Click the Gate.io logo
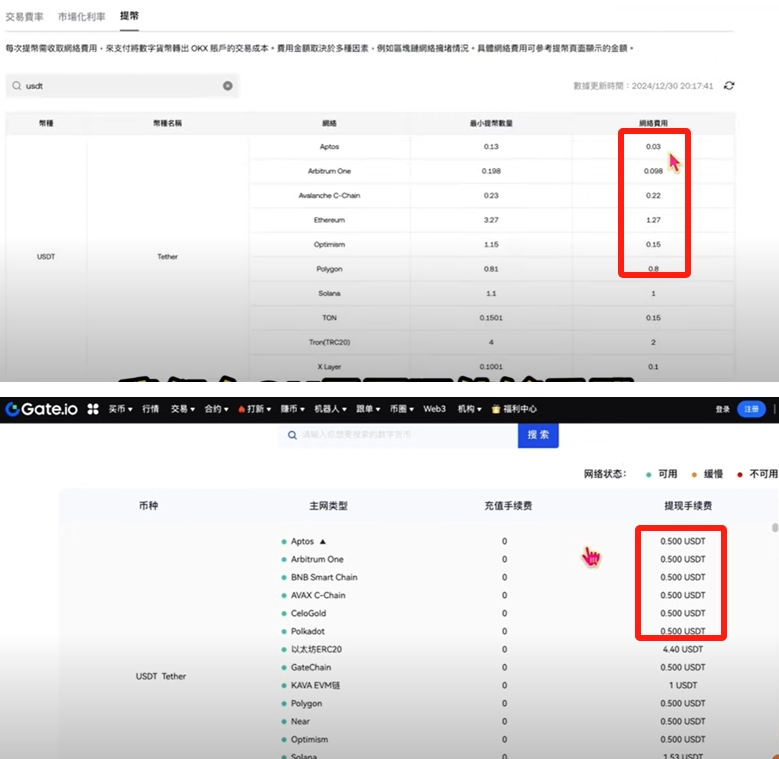 42,409
